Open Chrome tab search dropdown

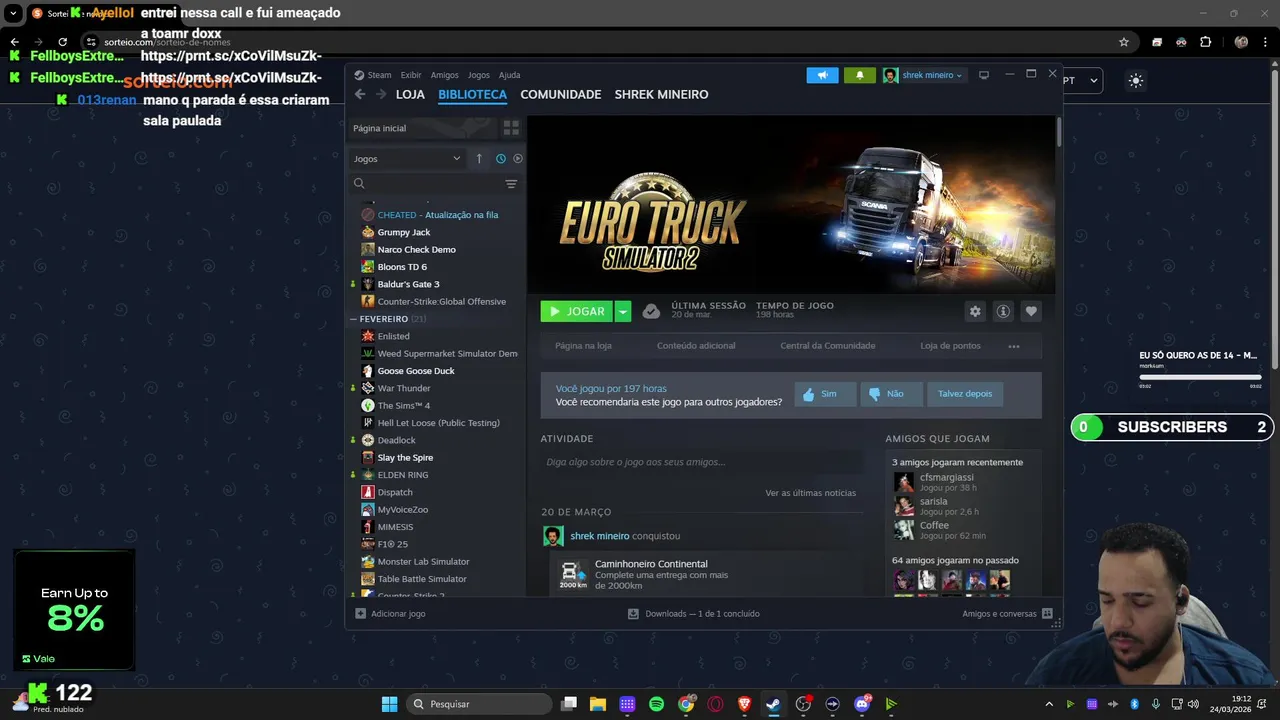tap(13, 13)
